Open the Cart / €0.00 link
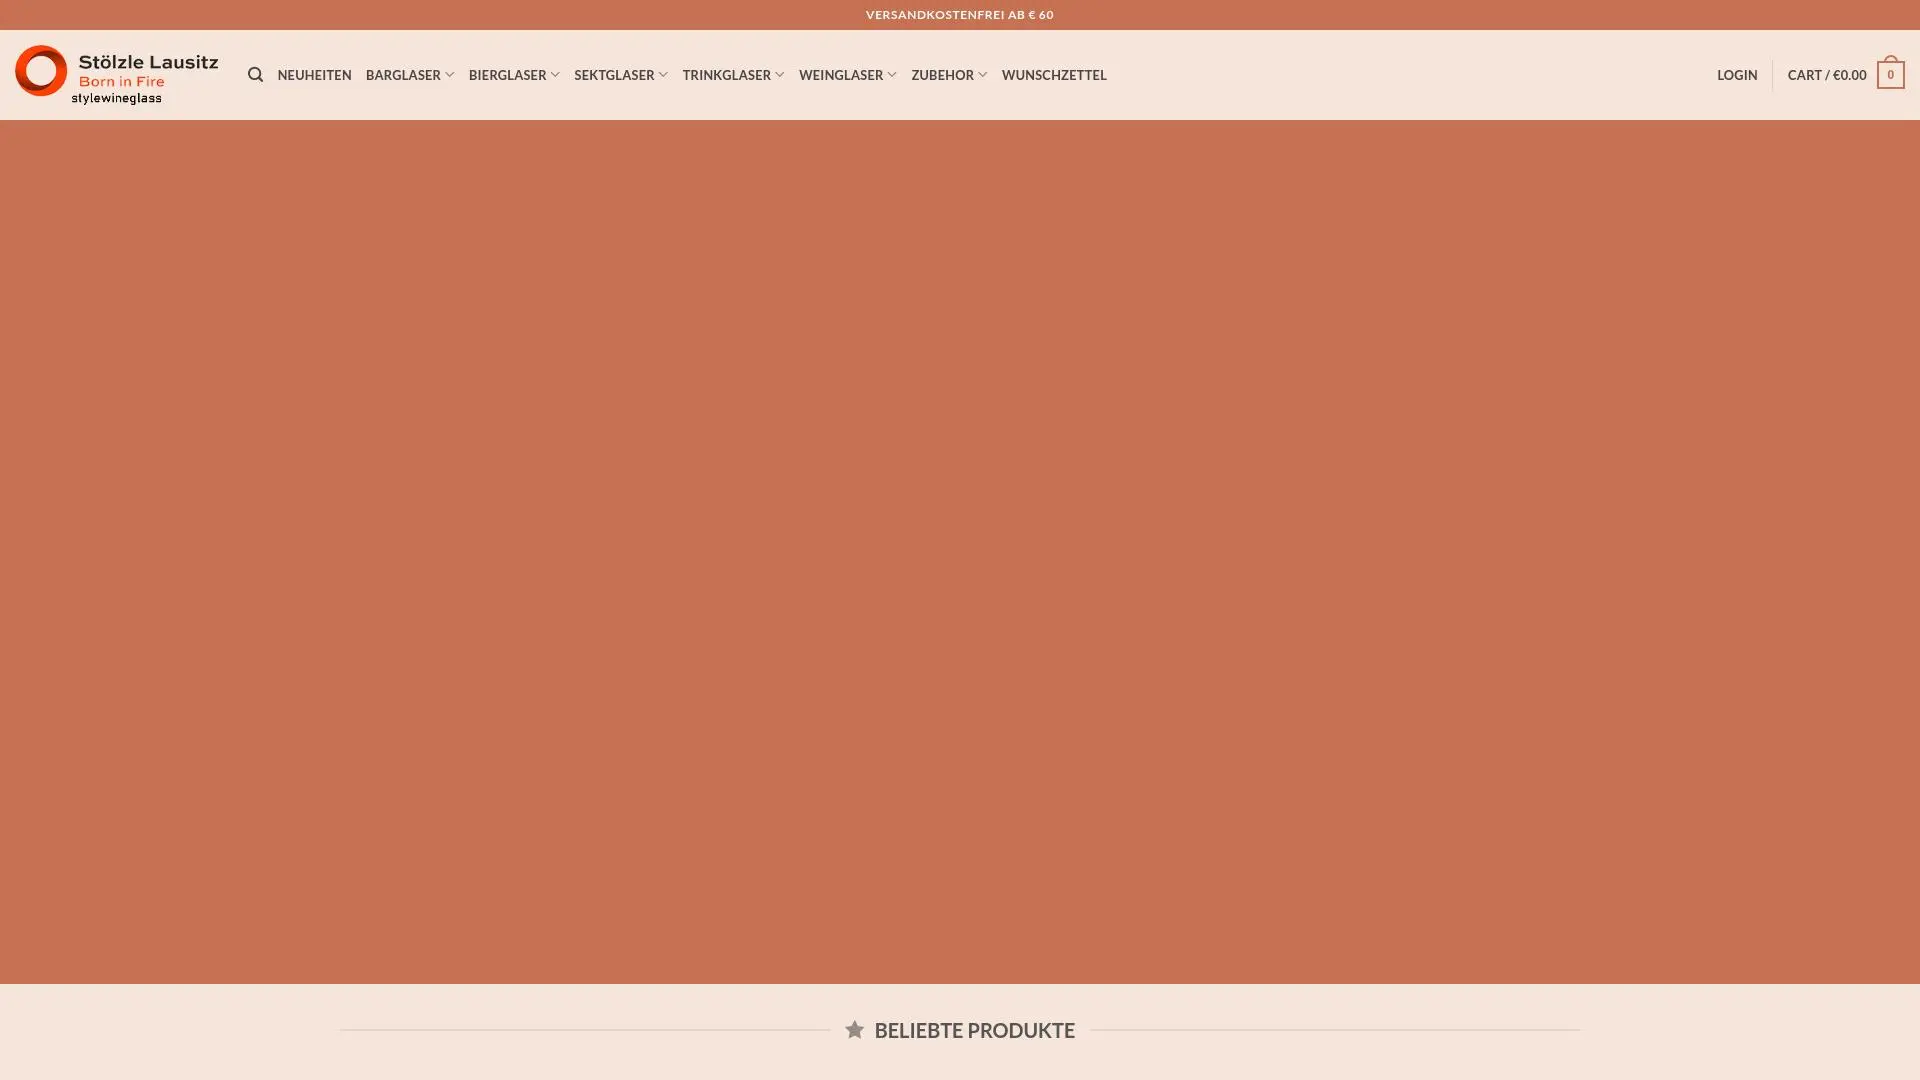This screenshot has width=1920, height=1080. [x=1826, y=75]
